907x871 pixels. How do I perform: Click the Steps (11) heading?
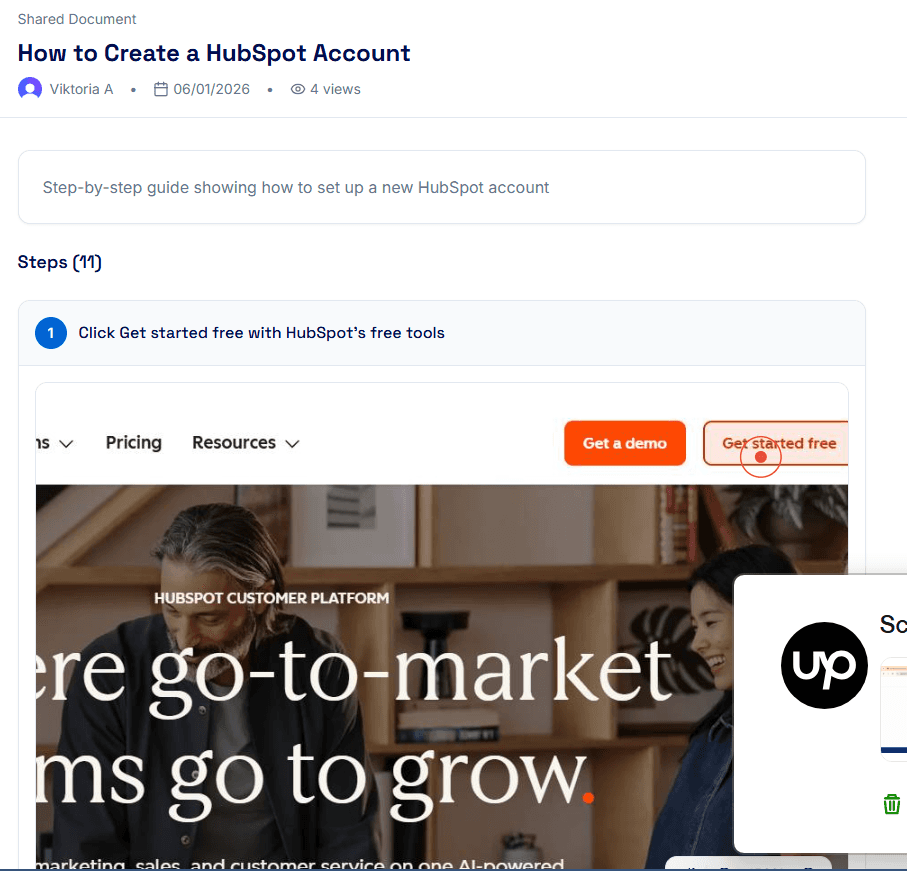pos(60,262)
